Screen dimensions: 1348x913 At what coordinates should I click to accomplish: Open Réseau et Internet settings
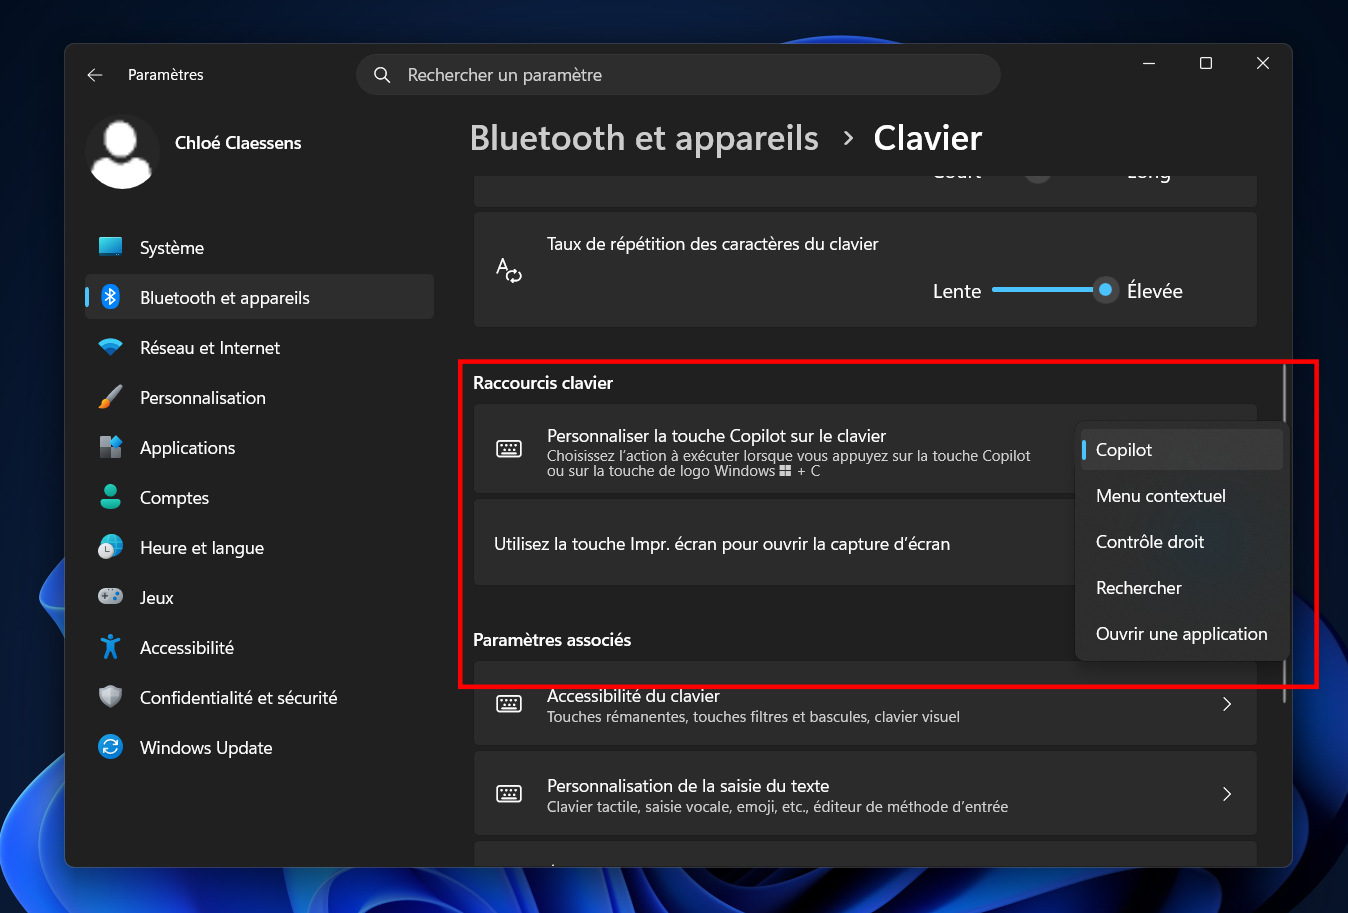tap(260, 347)
